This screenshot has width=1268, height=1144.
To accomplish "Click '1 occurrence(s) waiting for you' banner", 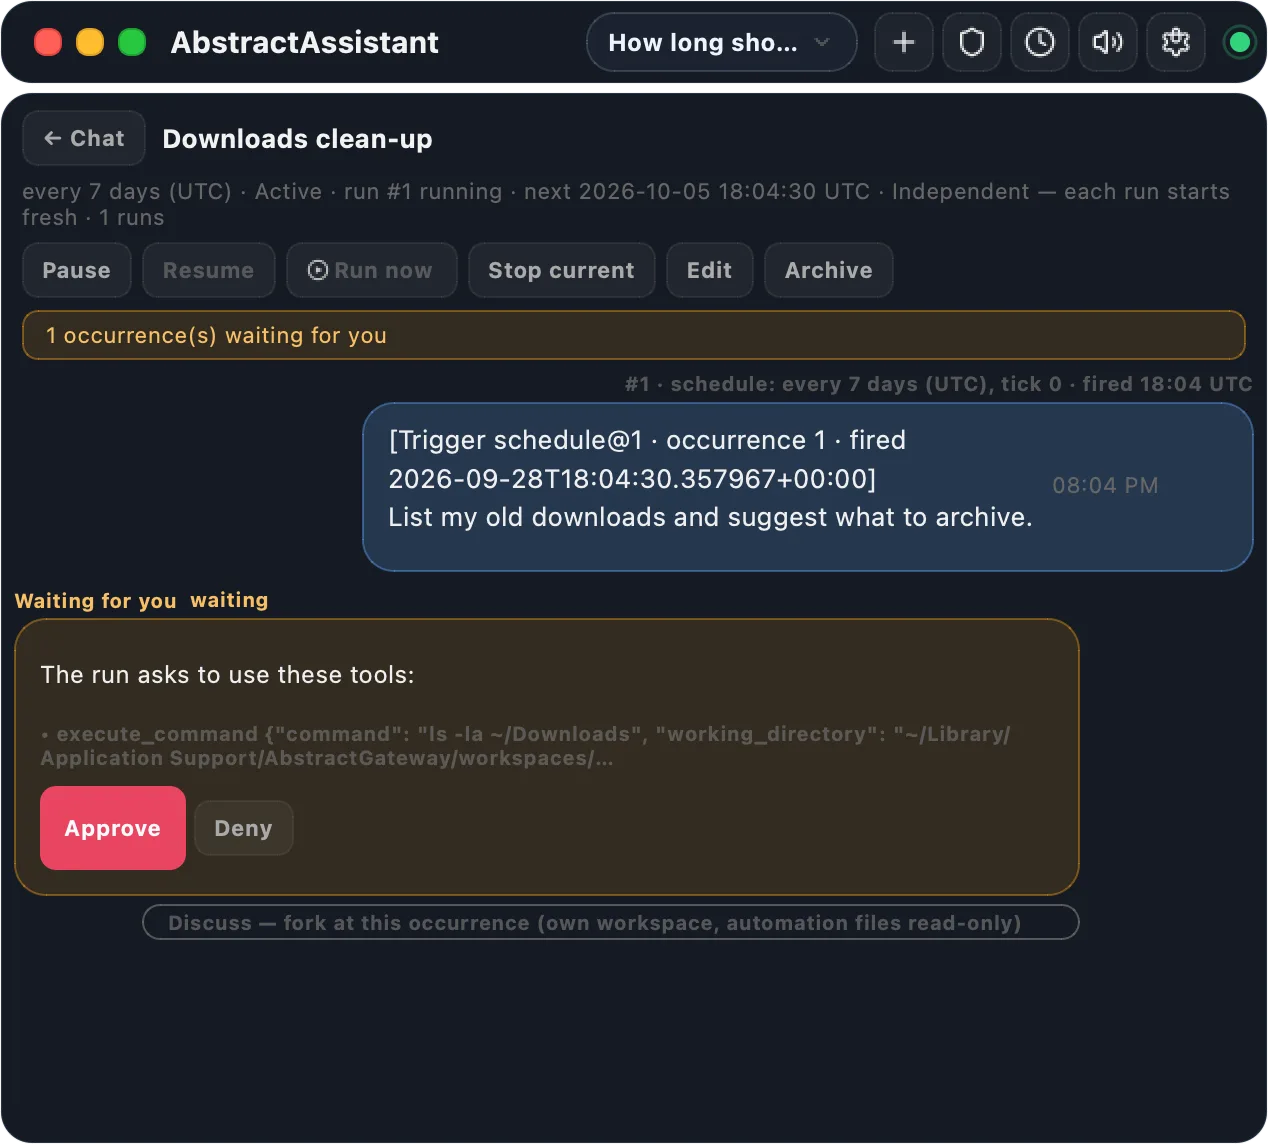I will pyautogui.click(x=634, y=335).
